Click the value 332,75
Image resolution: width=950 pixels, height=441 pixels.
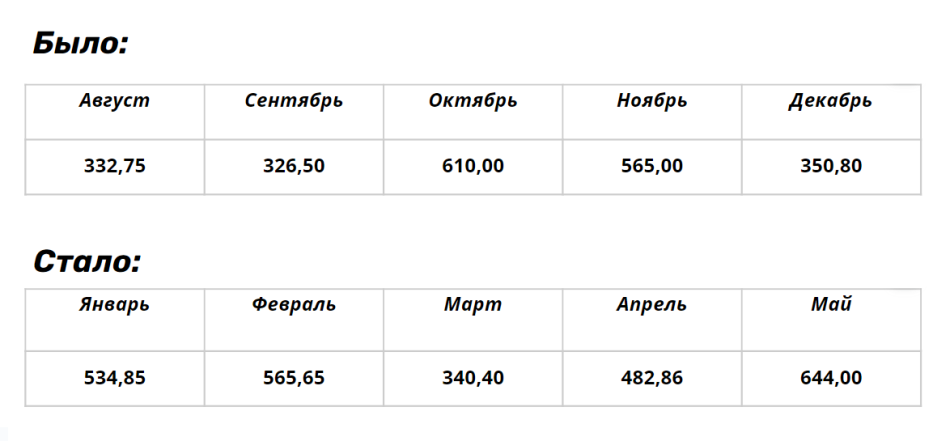click(115, 166)
